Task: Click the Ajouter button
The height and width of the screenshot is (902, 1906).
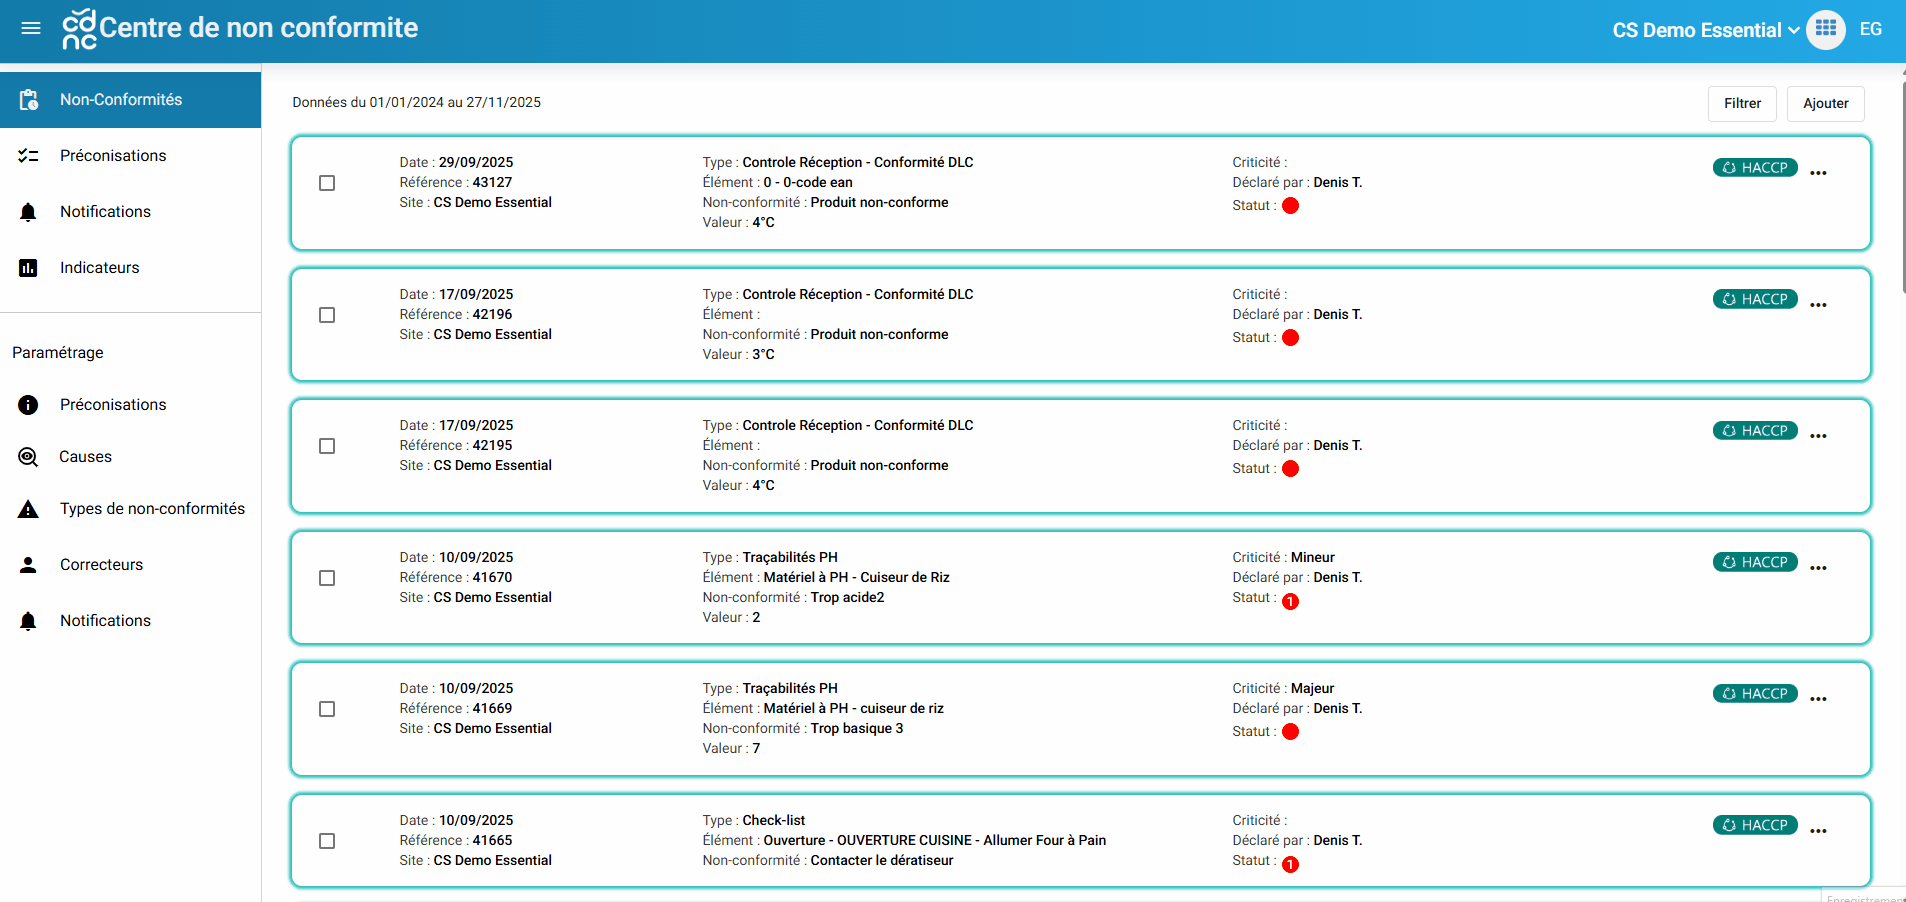Action: tap(1825, 103)
